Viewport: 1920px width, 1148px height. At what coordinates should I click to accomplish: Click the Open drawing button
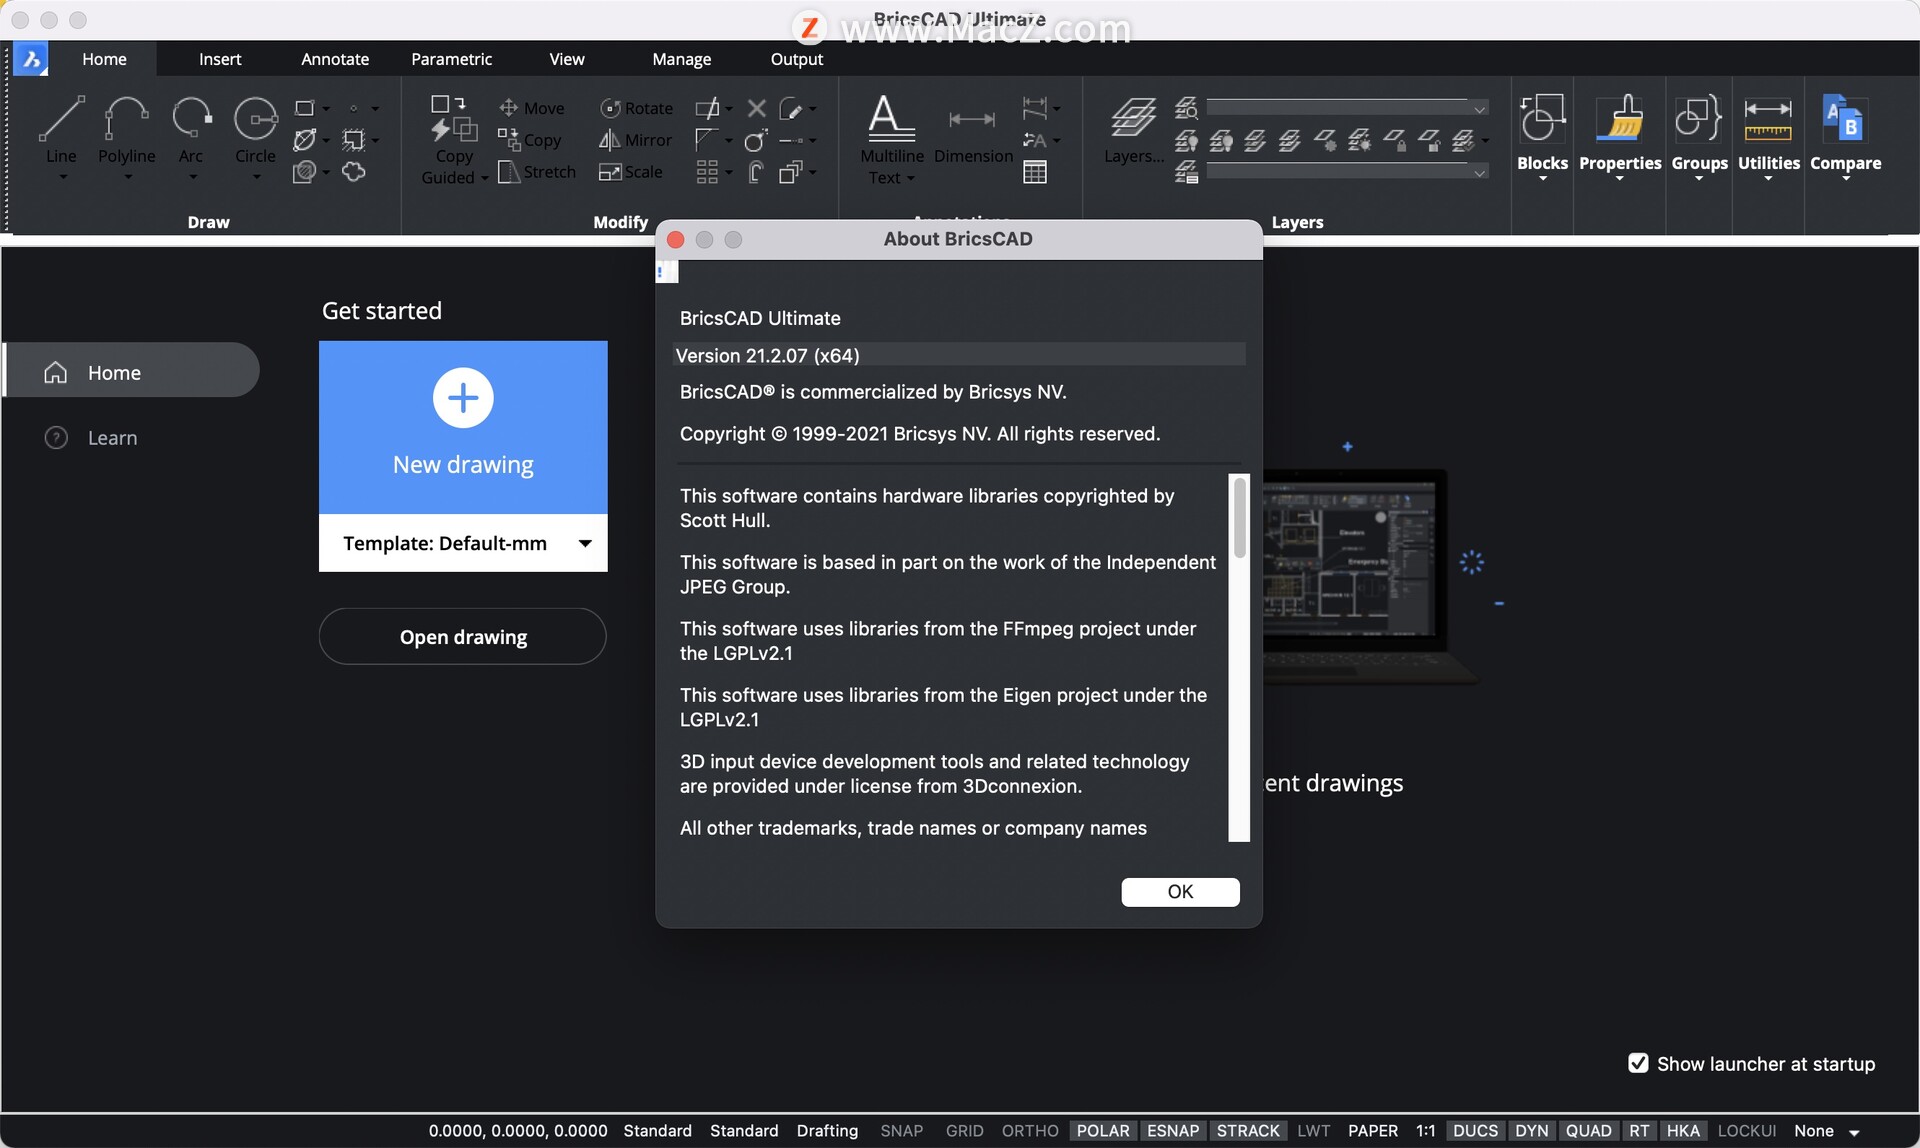463,637
